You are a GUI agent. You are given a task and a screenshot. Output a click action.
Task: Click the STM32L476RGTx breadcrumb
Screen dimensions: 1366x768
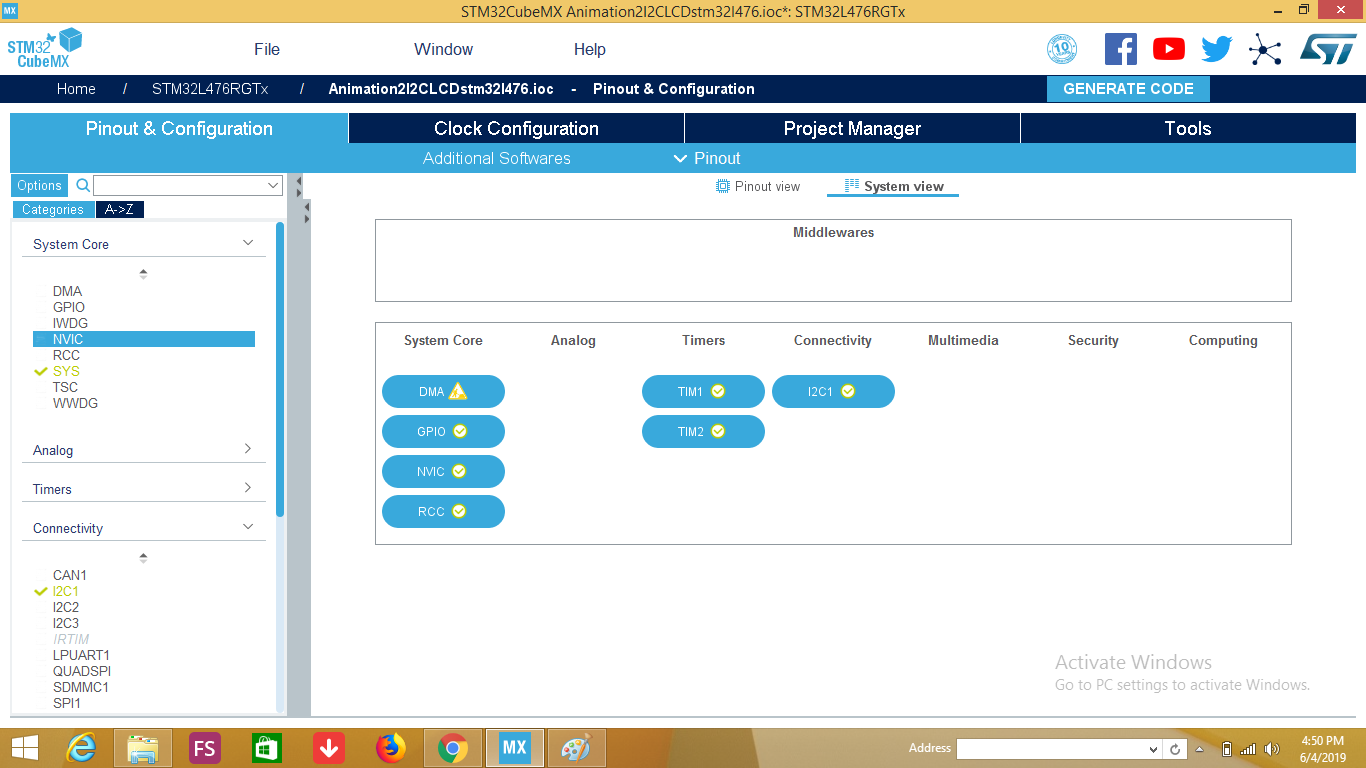tap(210, 89)
